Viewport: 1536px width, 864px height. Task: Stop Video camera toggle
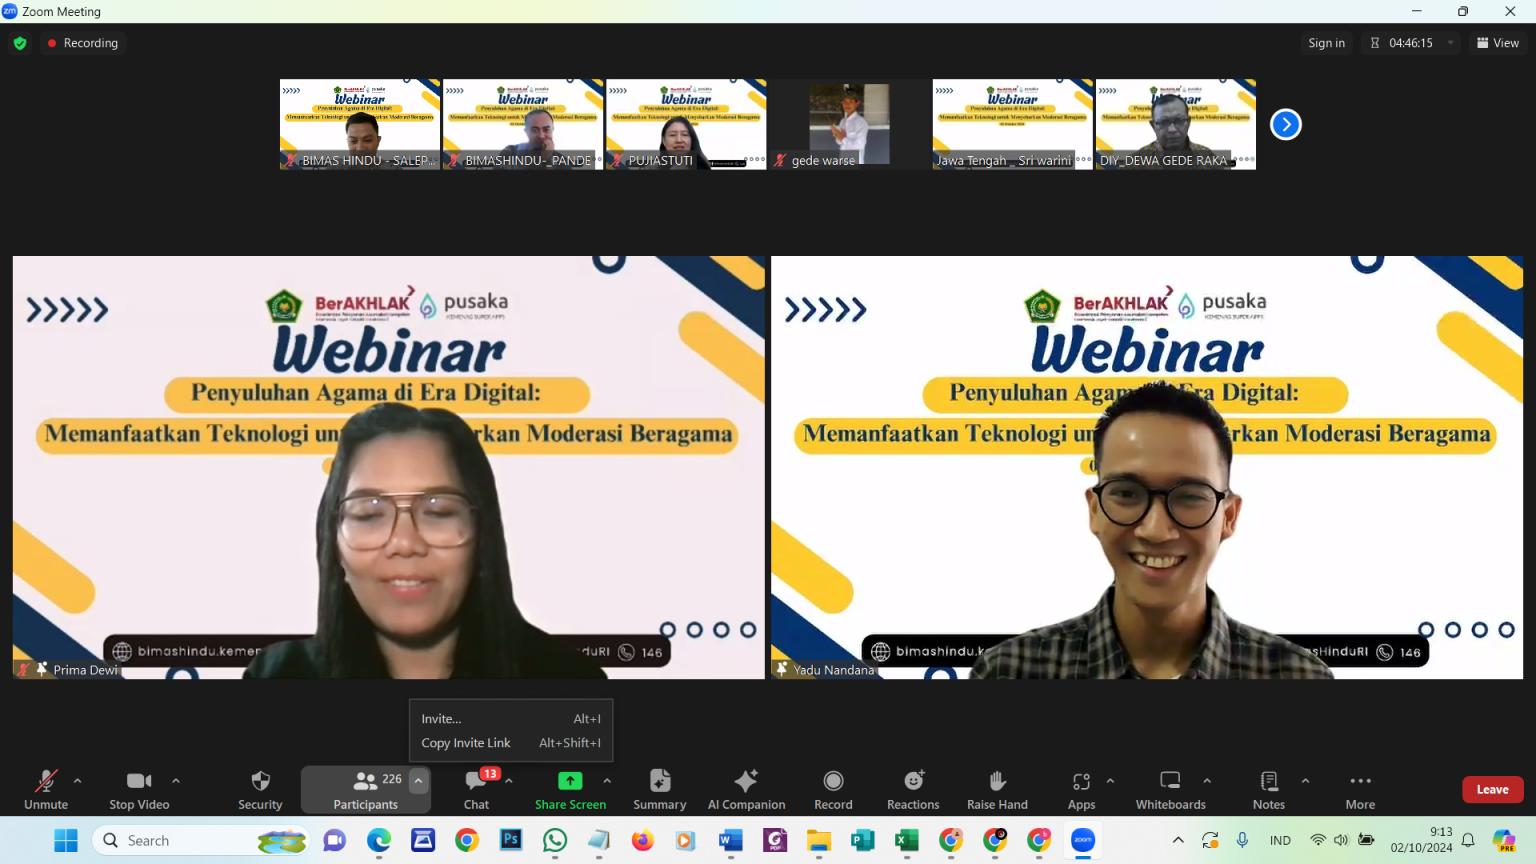pyautogui.click(x=139, y=789)
